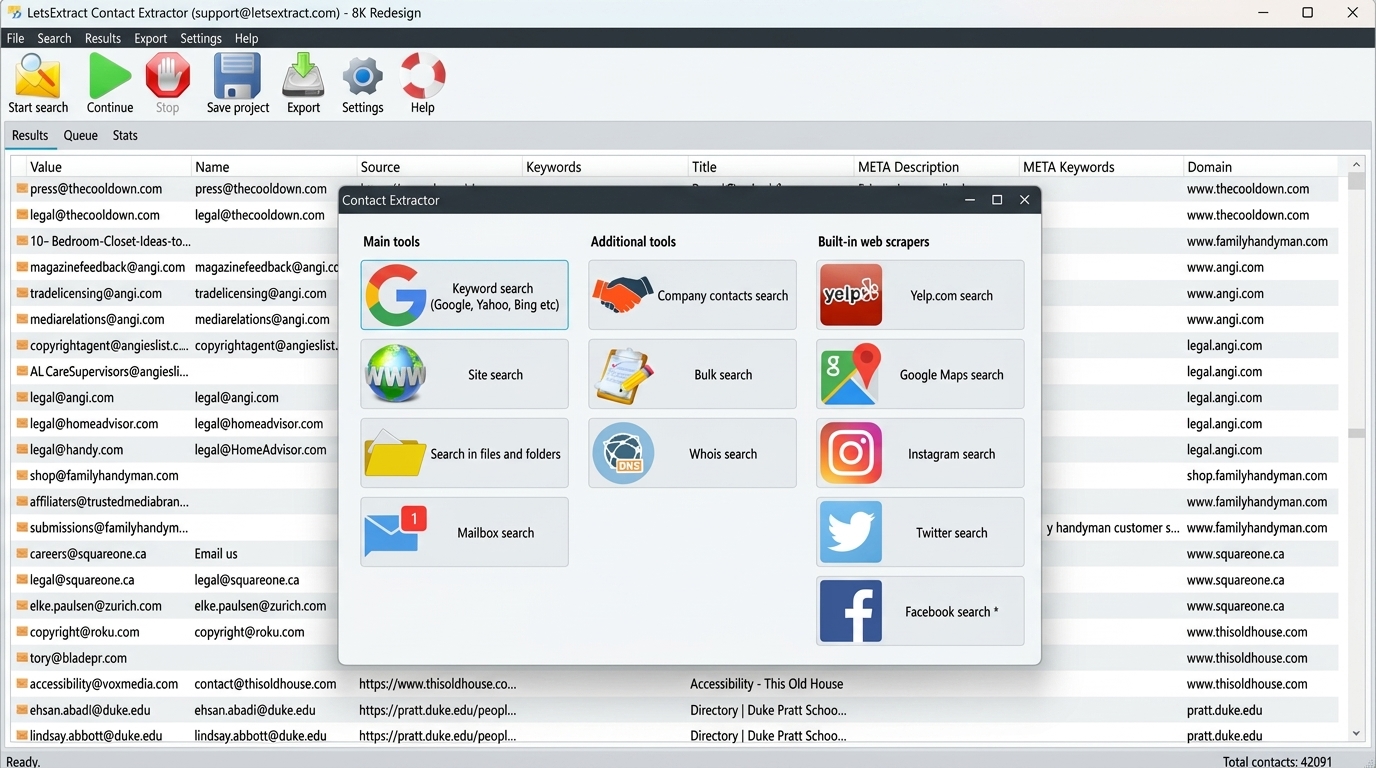Click the results scrollbar up arrow
The width and height of the screenshot is (1376, 768).
[1356, 164]
